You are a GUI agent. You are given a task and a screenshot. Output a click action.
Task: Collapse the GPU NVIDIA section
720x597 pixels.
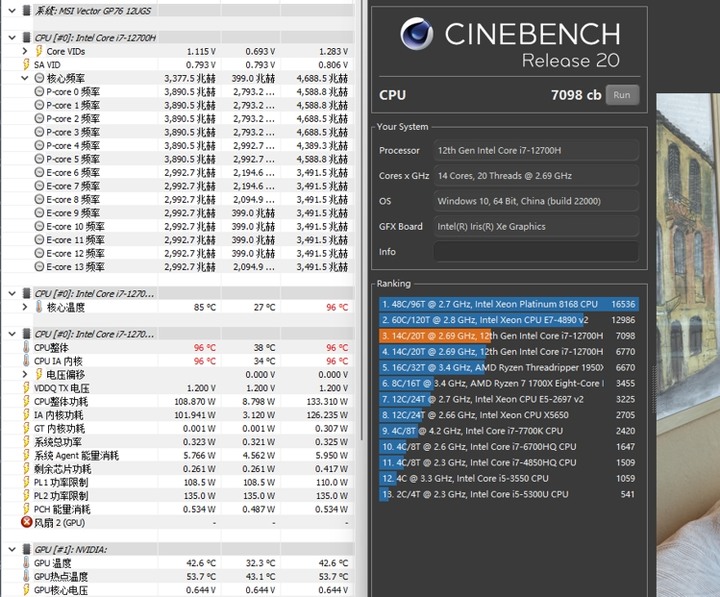click(x=12, y=549)
